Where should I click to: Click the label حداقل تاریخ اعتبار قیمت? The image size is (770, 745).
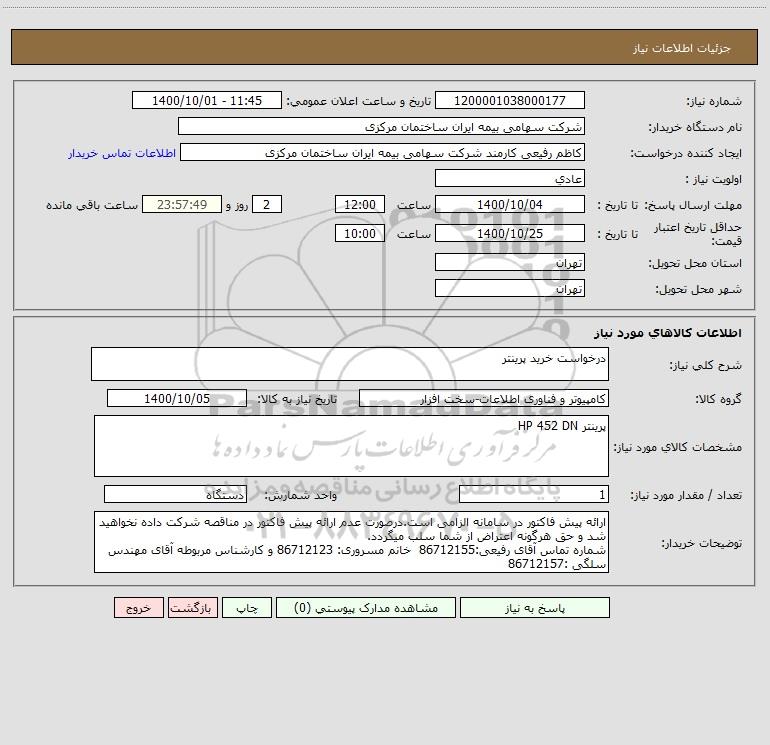pos(698,234)
